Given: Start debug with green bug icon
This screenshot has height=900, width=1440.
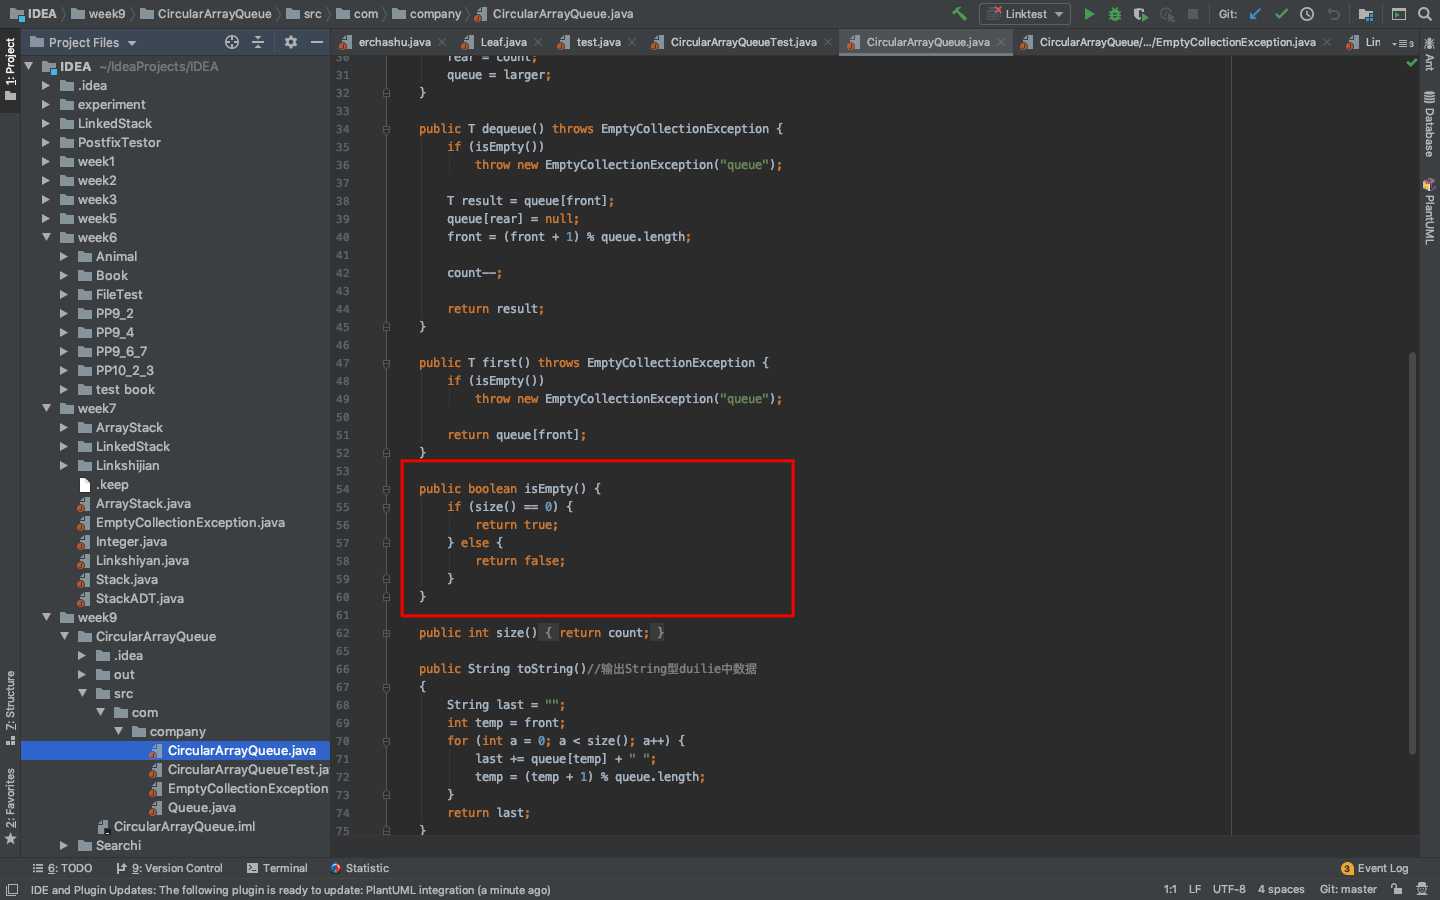Looking at the screenshot, I should pyautogui.click(x=1115, y=14).
